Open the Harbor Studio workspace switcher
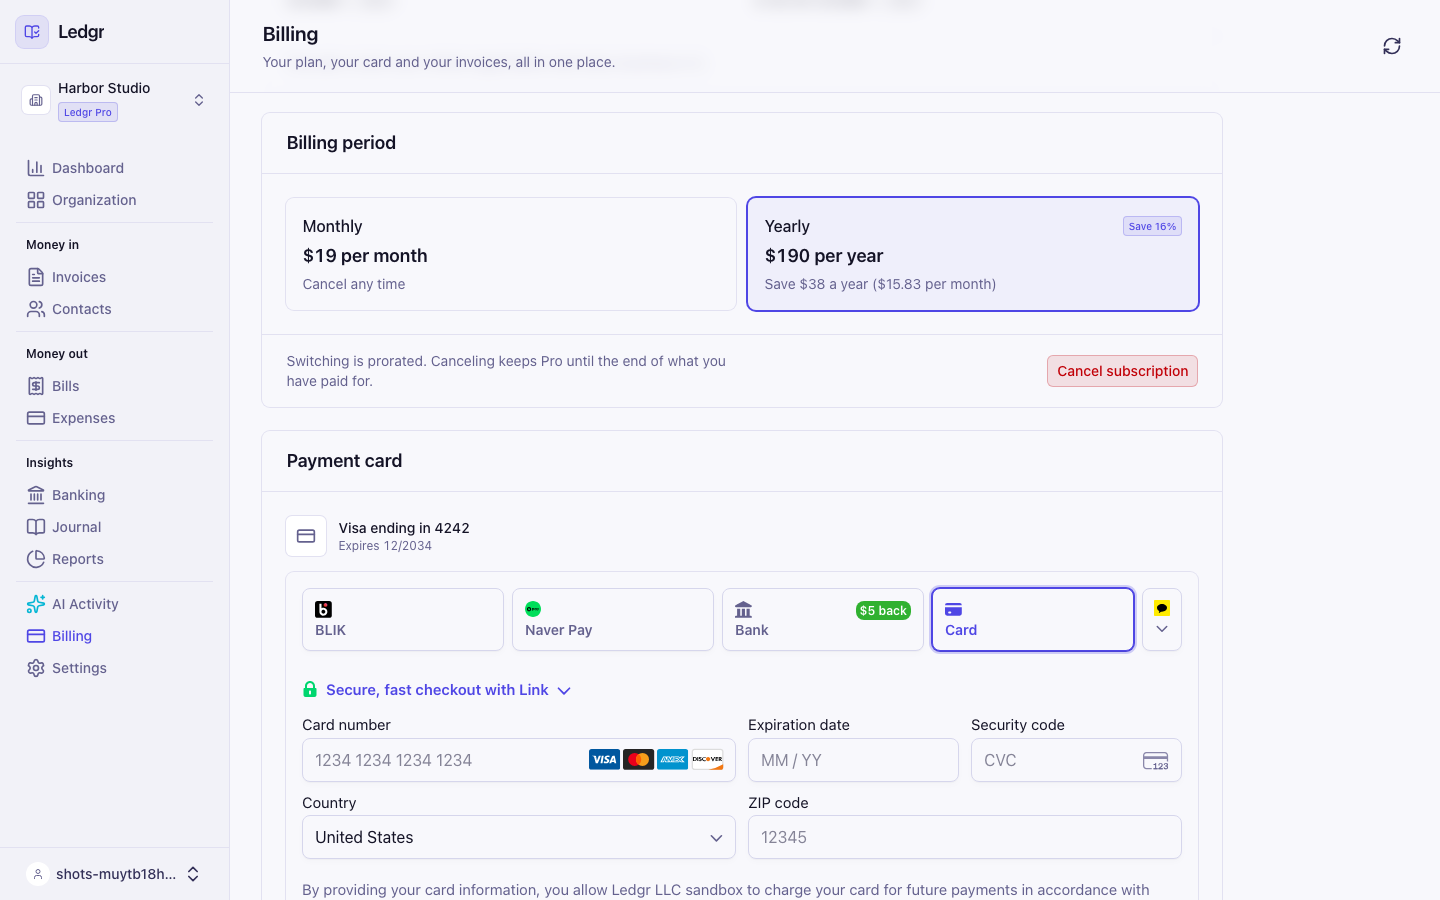The height and width of the screenshot is (900, 1440). [x=115, y=100]
